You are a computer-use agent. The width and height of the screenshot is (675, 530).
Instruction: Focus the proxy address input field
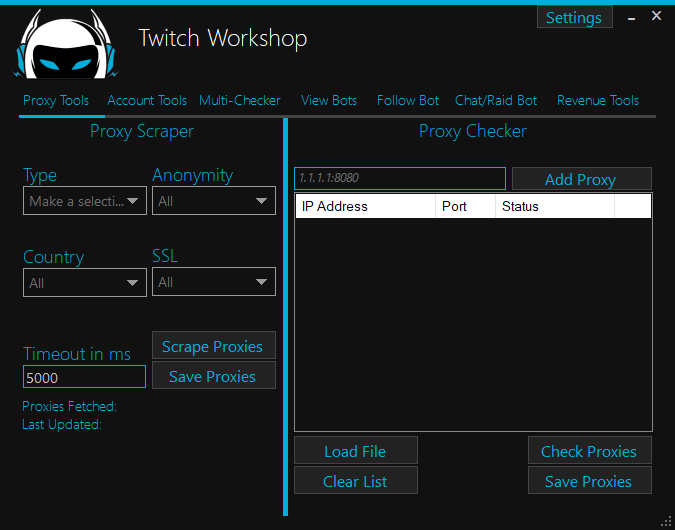click(400, 178)
